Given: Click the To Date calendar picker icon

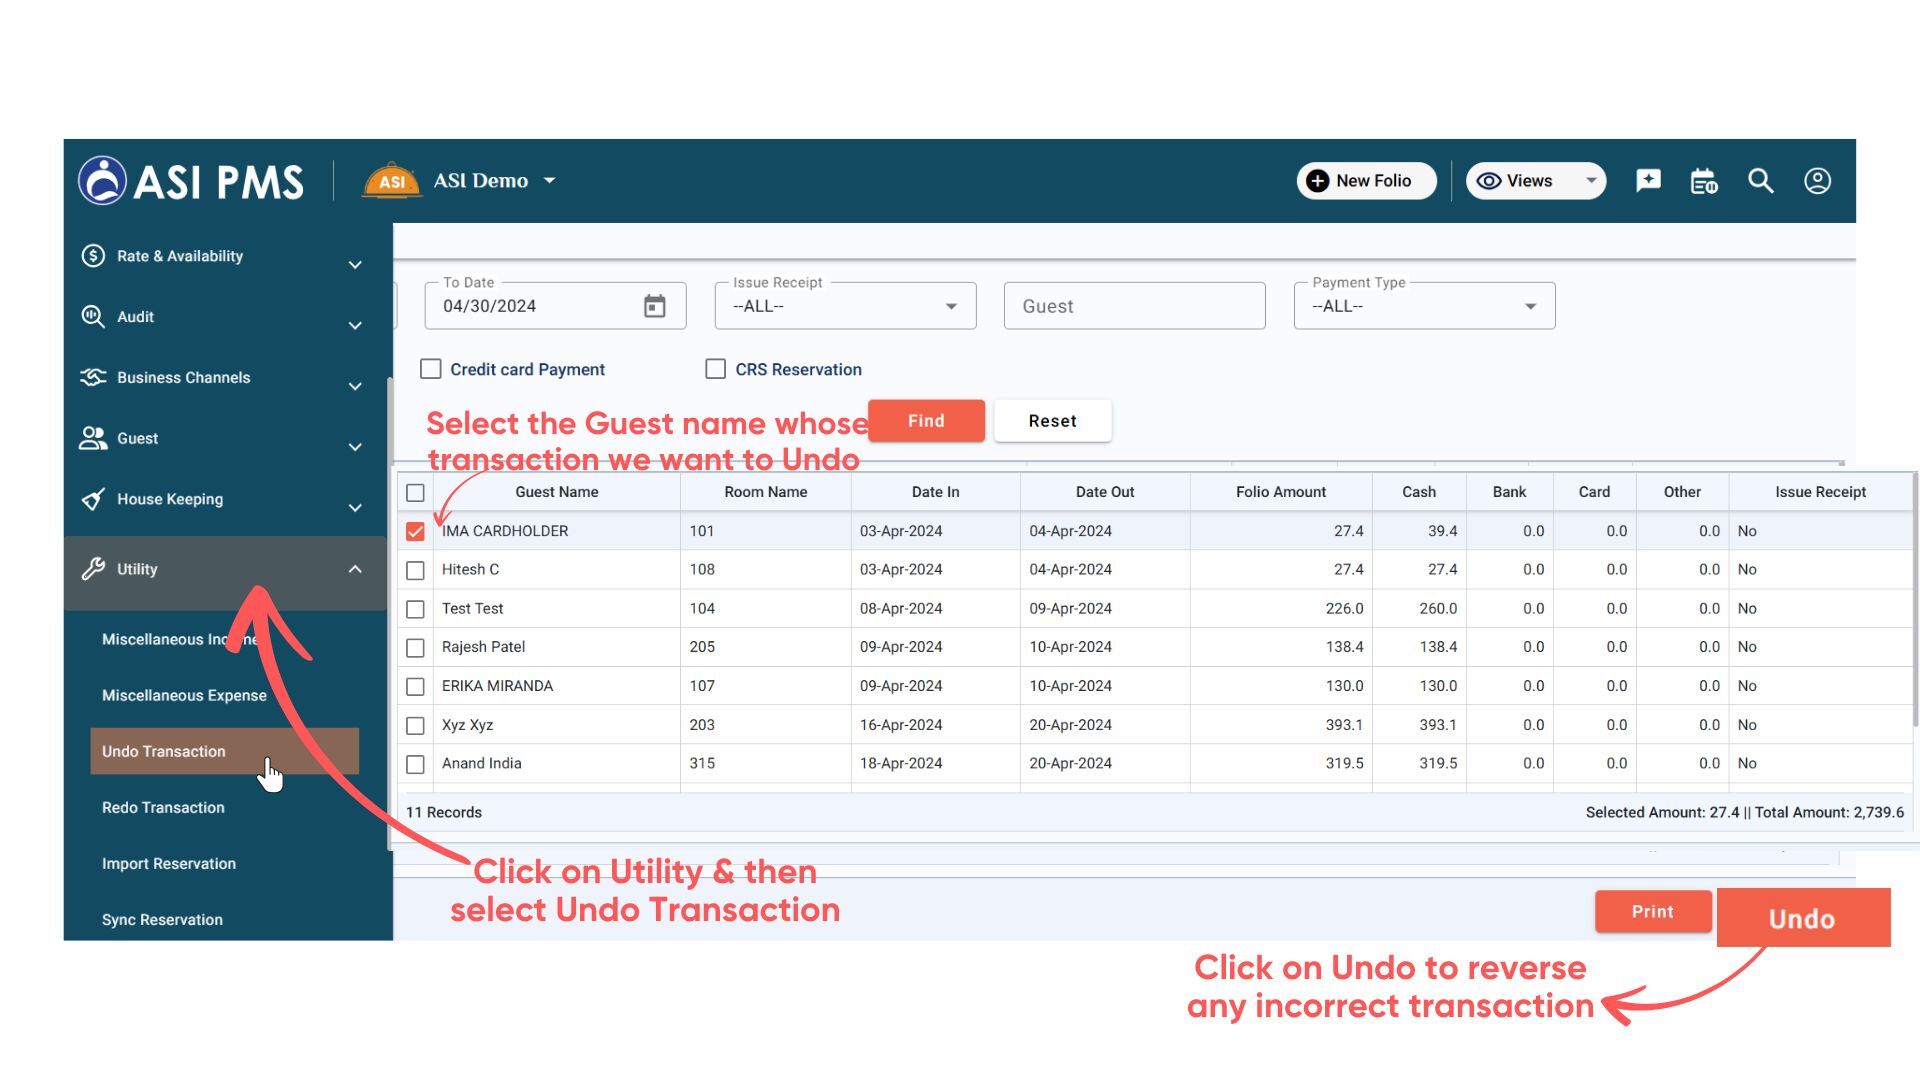Looking at the screenshot, I should pyautogui.click(x=654, y=306).
